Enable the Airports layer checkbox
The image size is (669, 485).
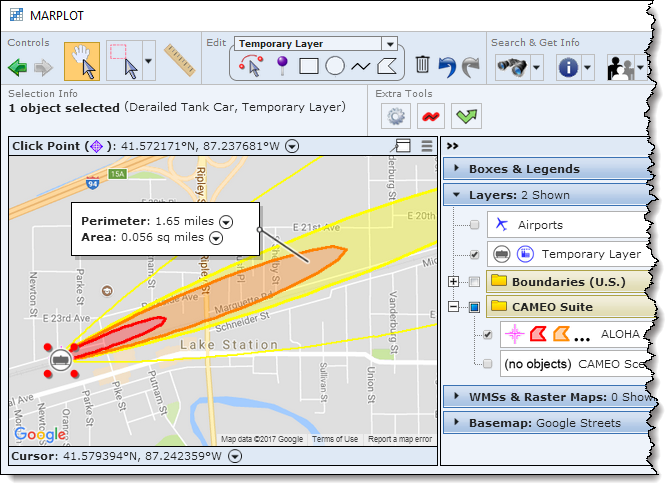pyautogui.click(x=474, y=226)
